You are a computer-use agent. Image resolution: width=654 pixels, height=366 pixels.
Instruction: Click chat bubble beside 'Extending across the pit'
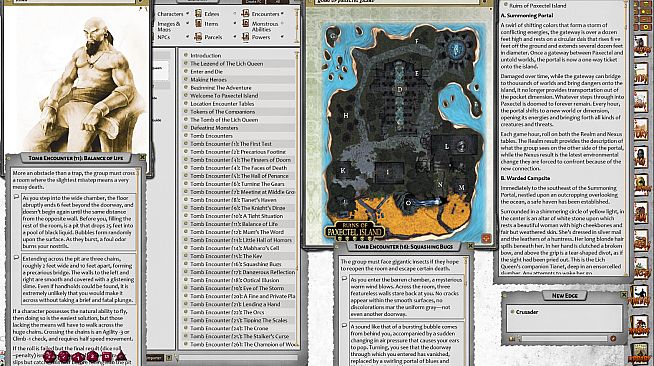[16, 258]
